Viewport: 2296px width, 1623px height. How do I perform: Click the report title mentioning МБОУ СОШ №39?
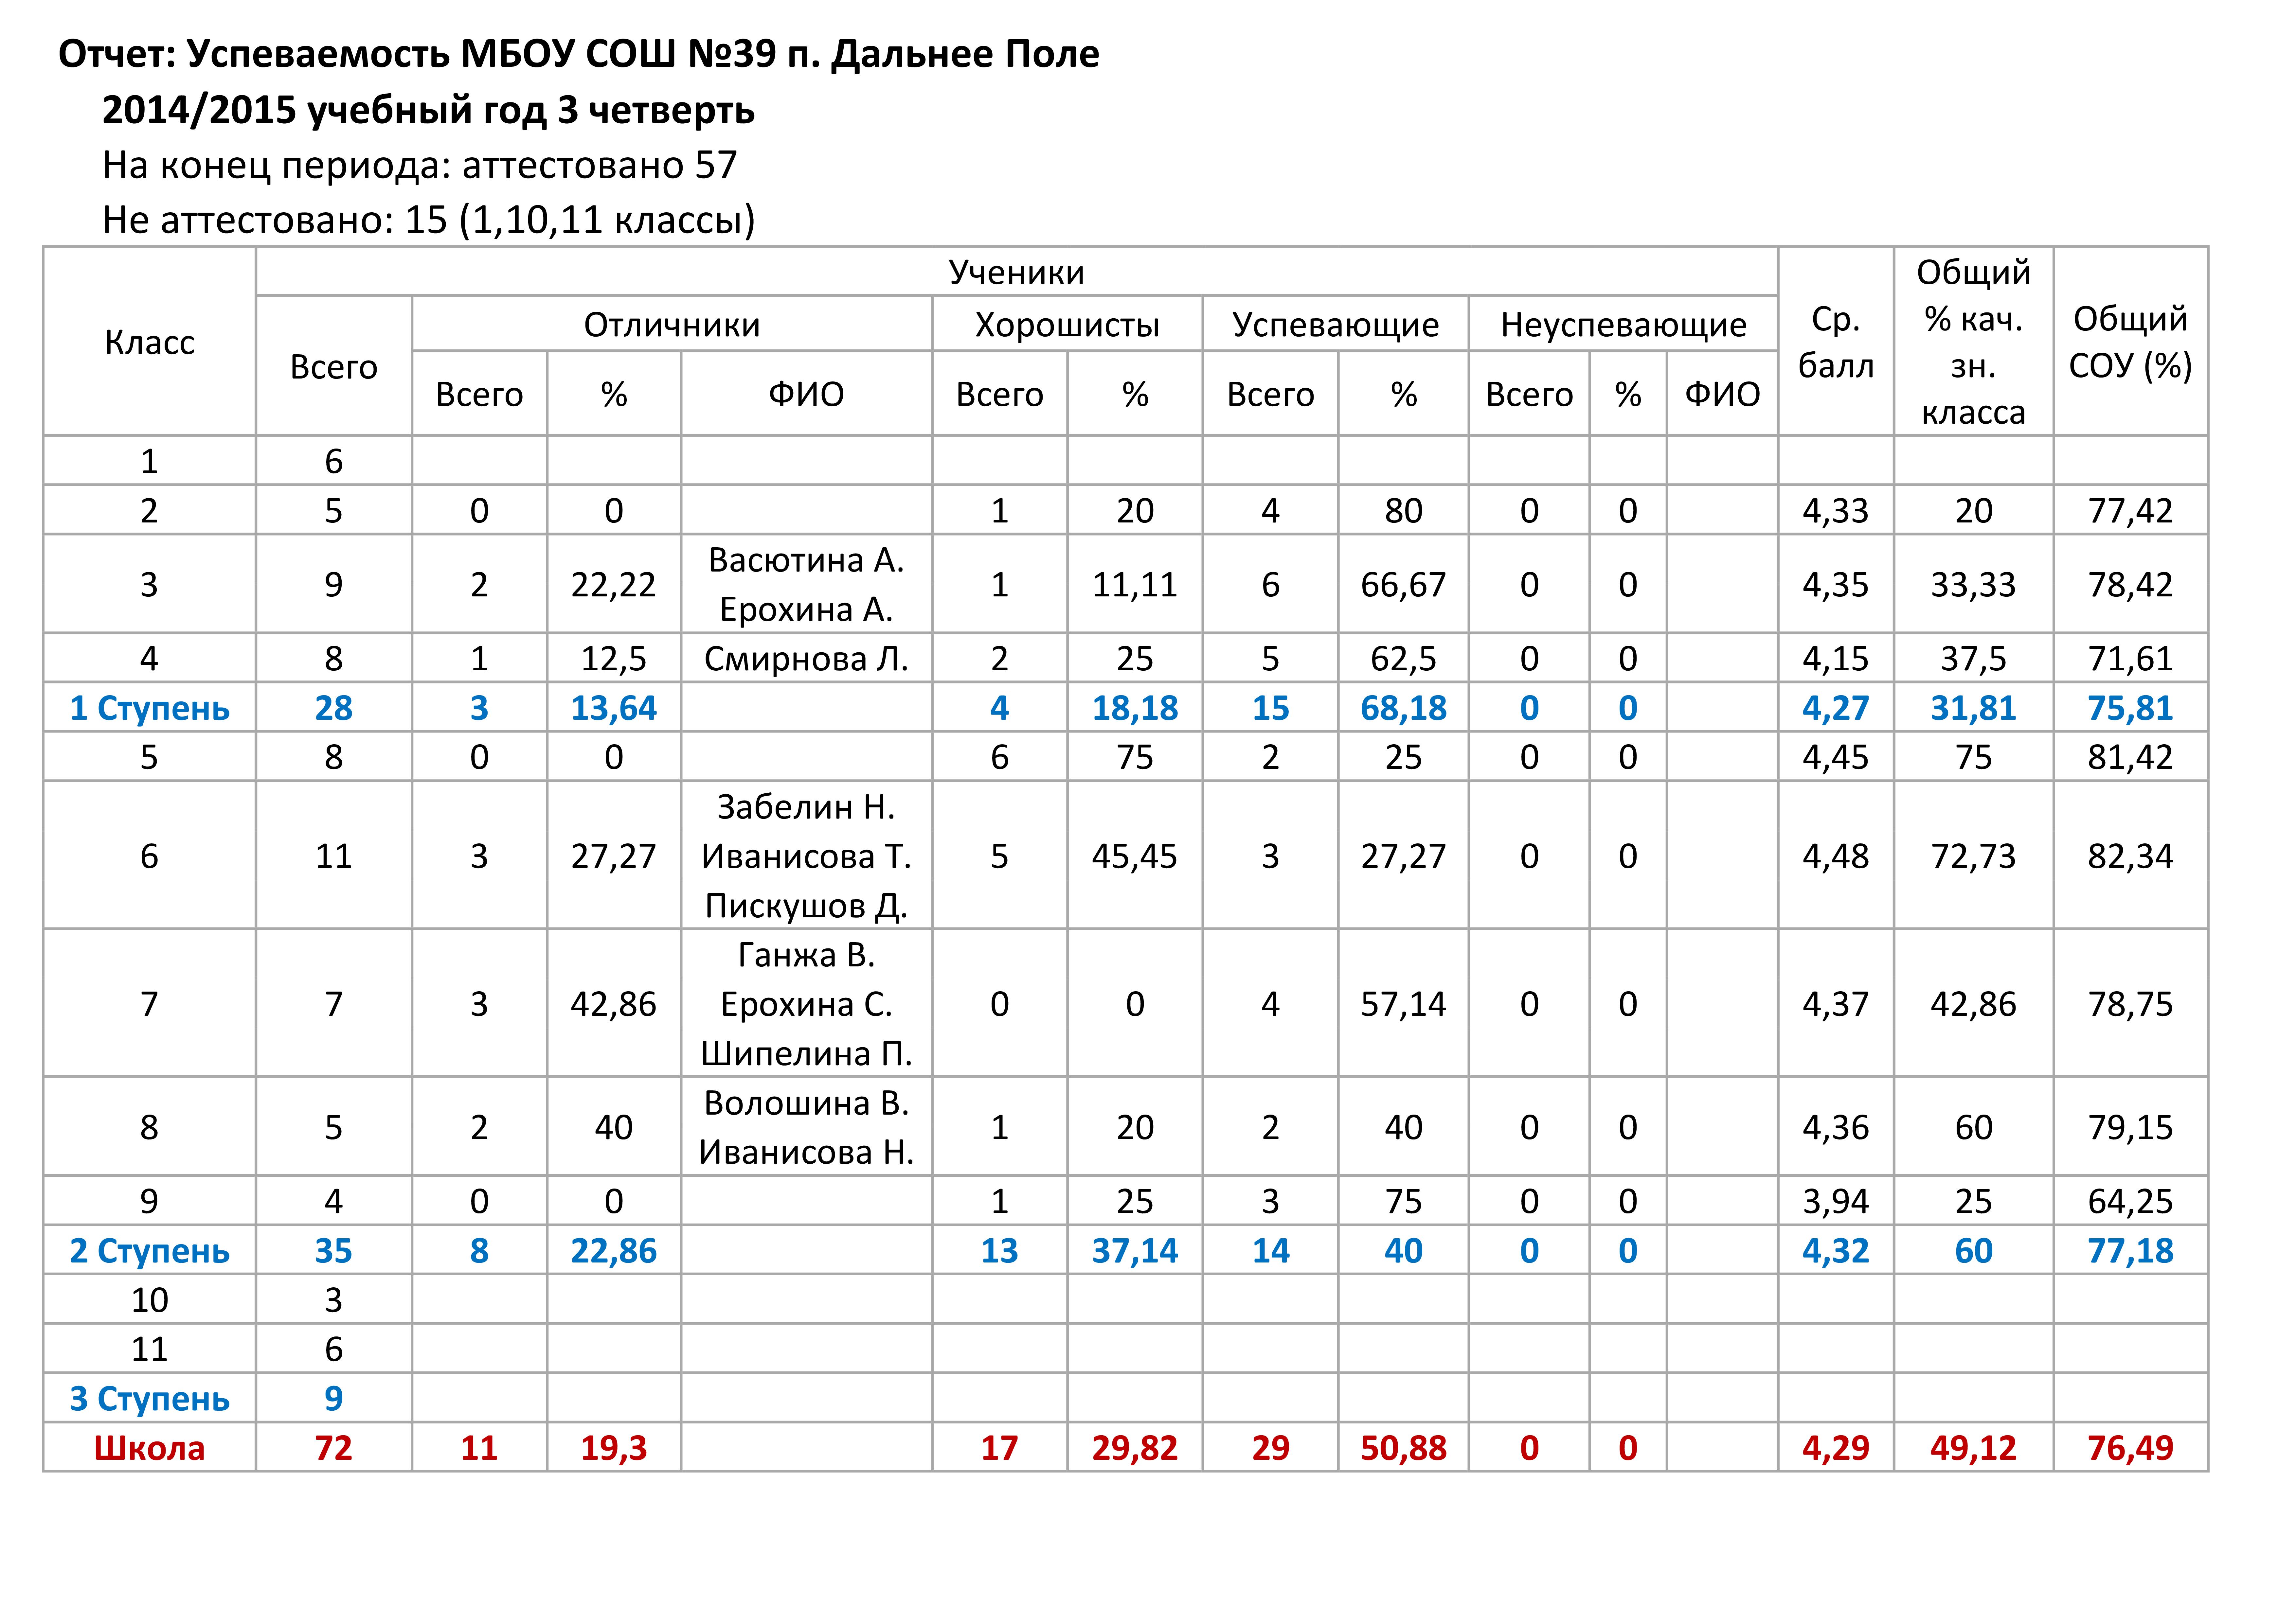(579, 54)
